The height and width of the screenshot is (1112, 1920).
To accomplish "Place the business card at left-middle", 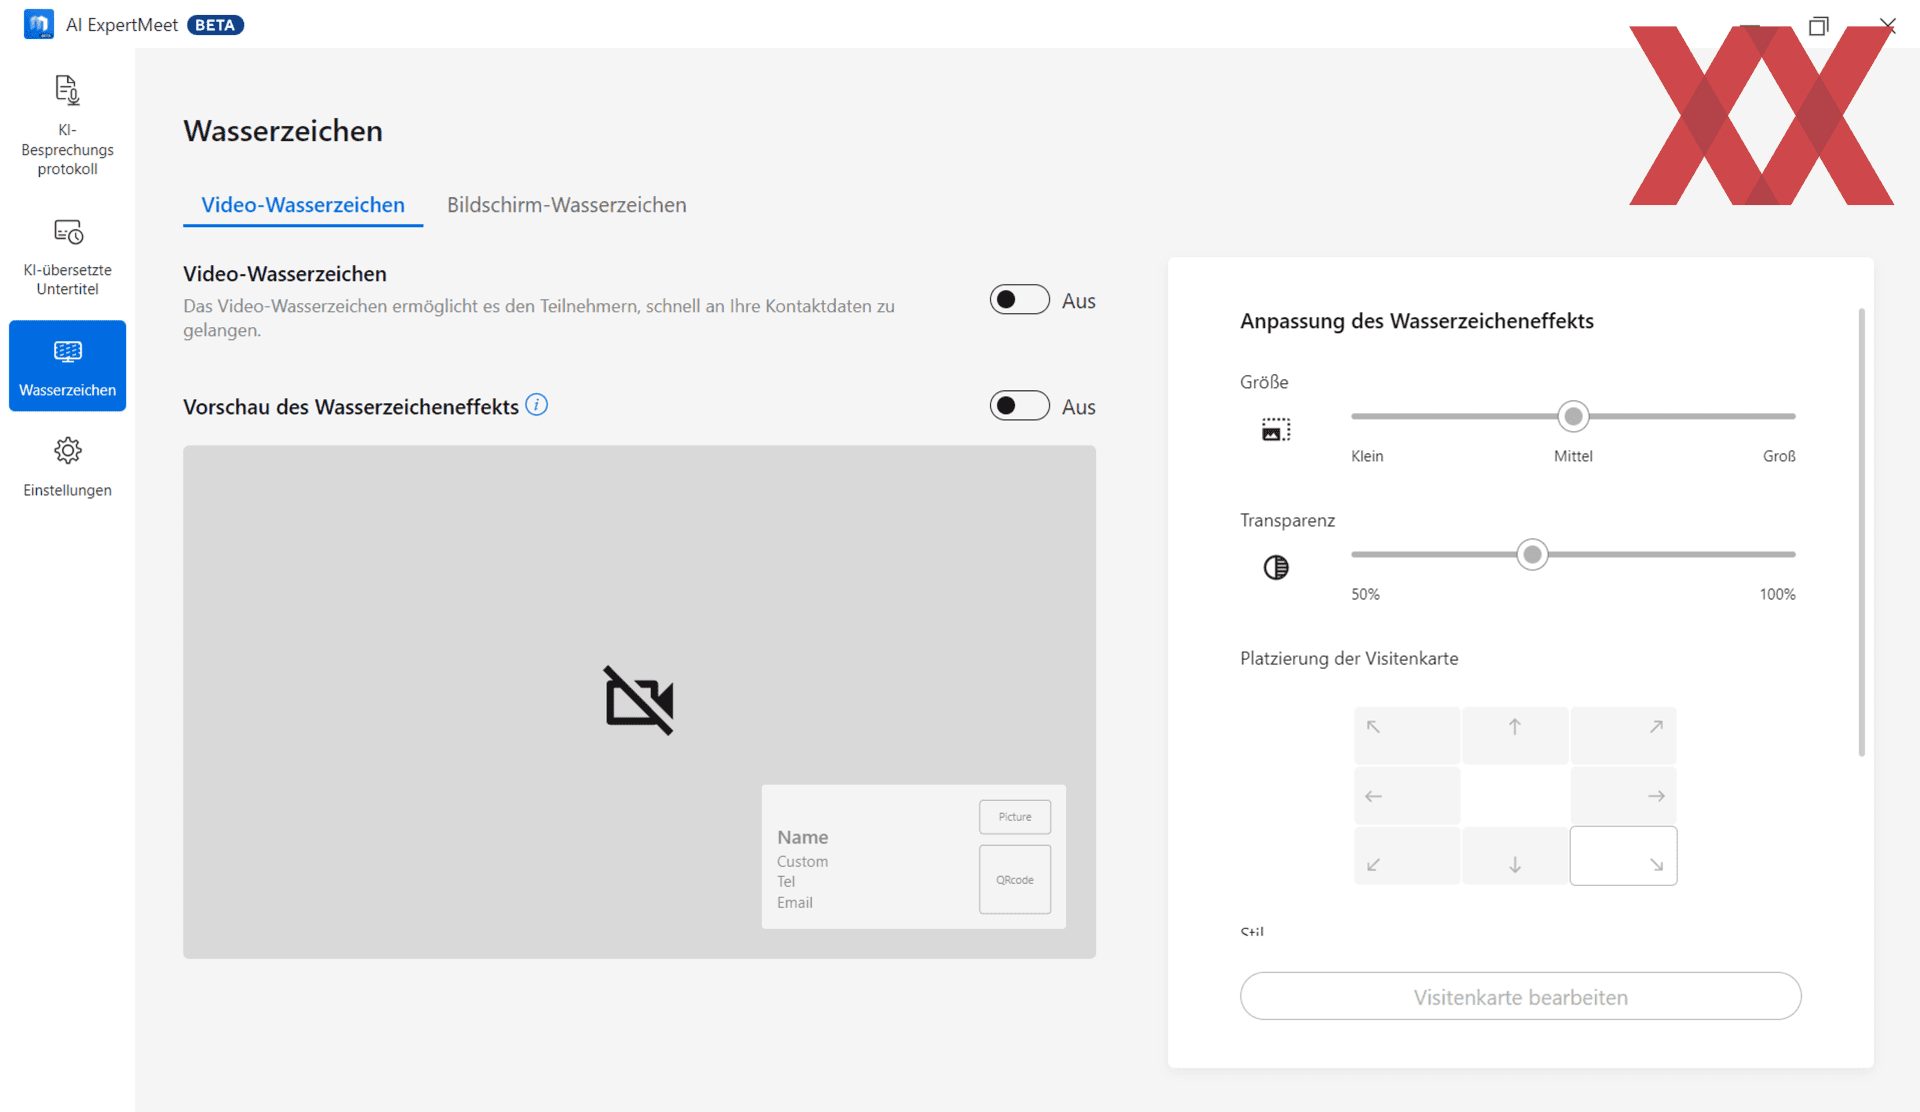I will click(x=1406, y=796).
